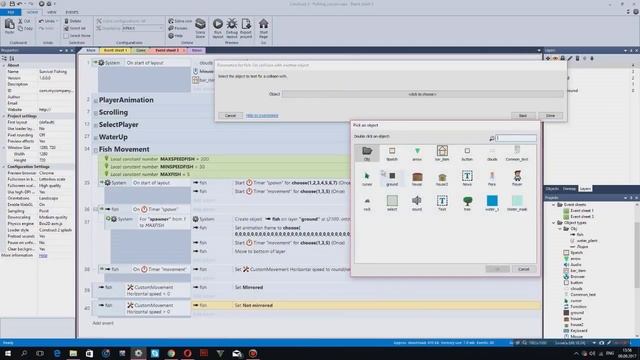This screenshot has height=360, width=640.
Task: Open the Main layout tab
Action: pos(91,50)
